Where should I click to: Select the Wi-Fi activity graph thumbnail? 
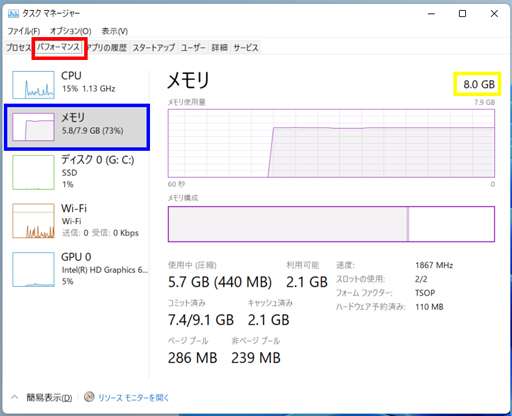pos(33,221)
